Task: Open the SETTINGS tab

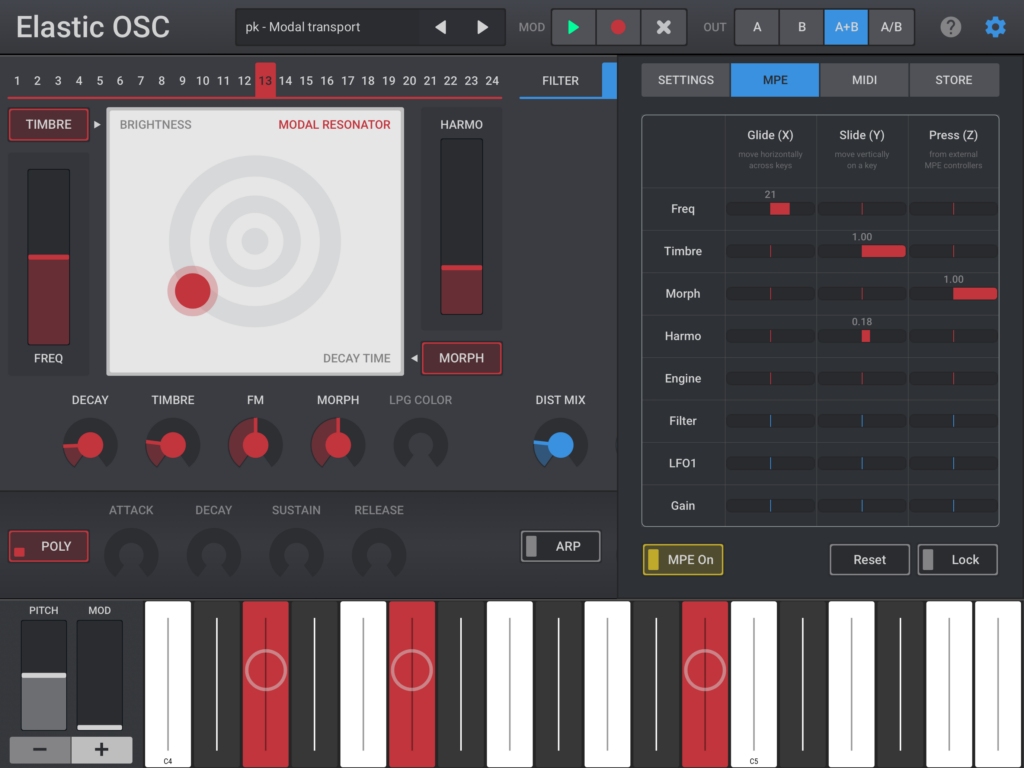Action: click(x=686, y=80)
